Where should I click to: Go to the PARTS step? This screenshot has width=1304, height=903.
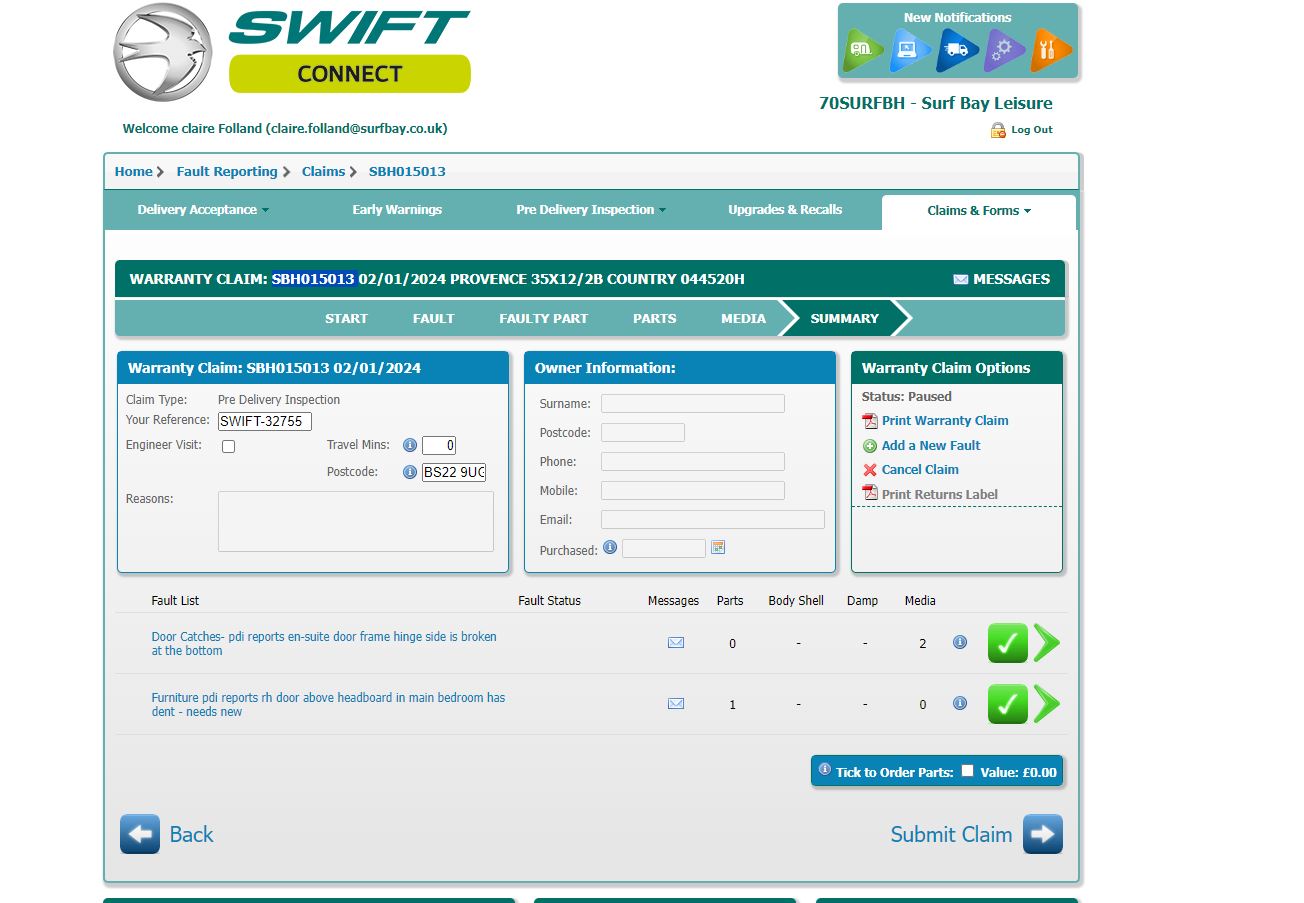(x=655, y=319)
